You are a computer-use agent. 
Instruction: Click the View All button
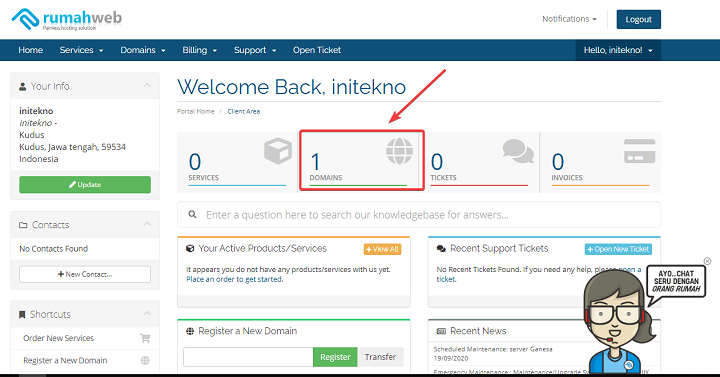coord(382,249)
